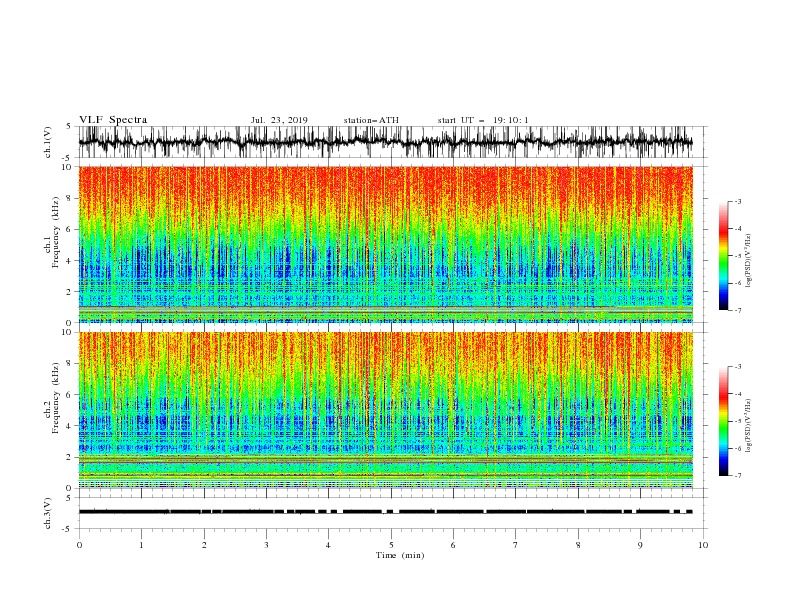The image size is (792, 612).
Task: Click the '-3' tick on ch.1 colorbar
Action: coord(737,201)
